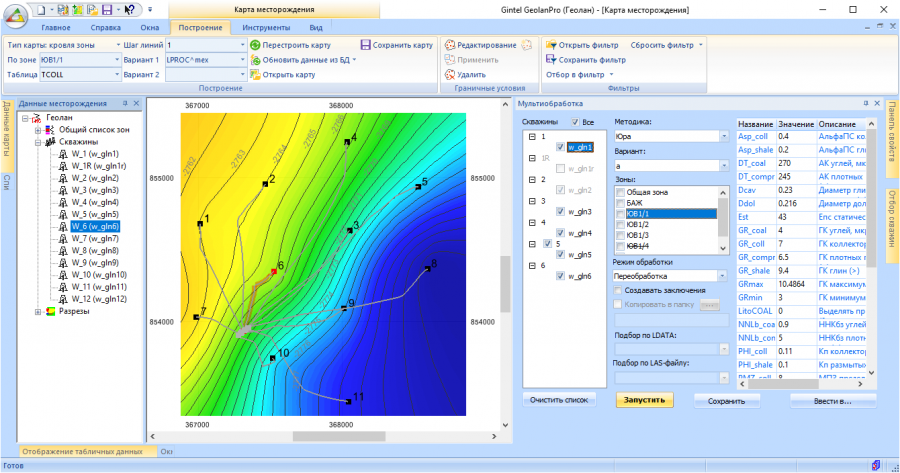The height and width of the screenshot is (473, 900).
Task: Click the Редактирование boundary icon
Action: click(450, 45)
